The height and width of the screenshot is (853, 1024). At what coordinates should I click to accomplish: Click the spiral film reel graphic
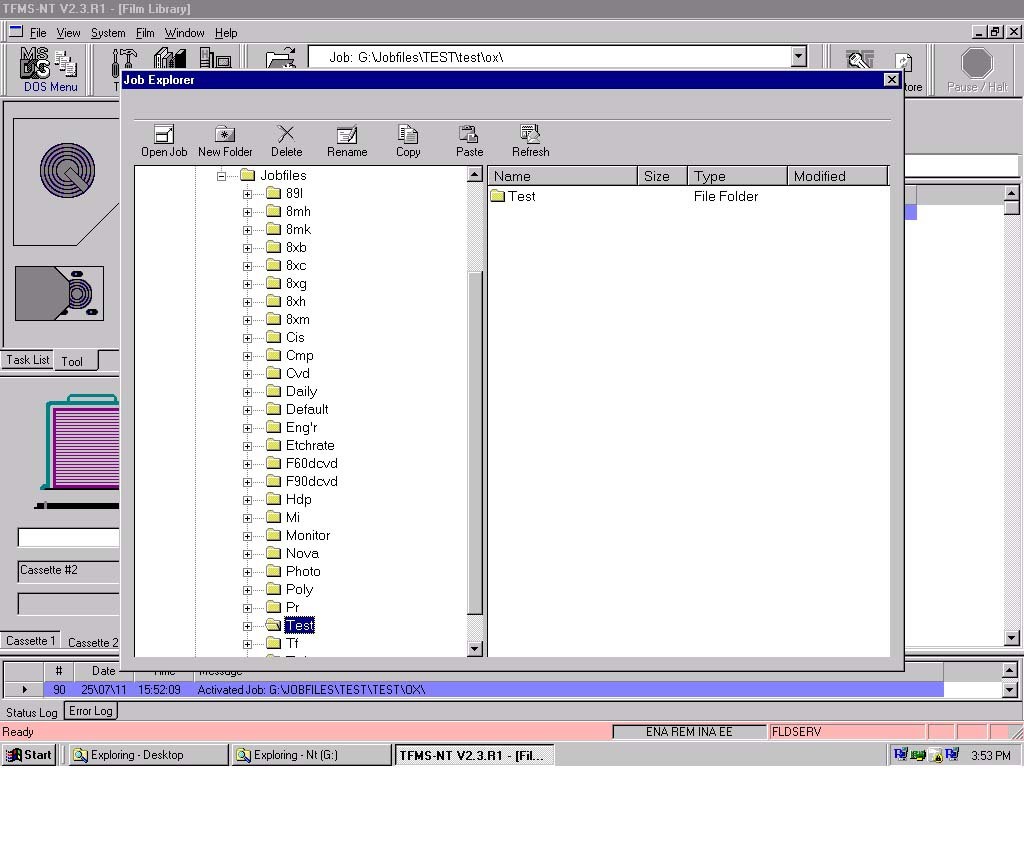(x=67, y=170)
